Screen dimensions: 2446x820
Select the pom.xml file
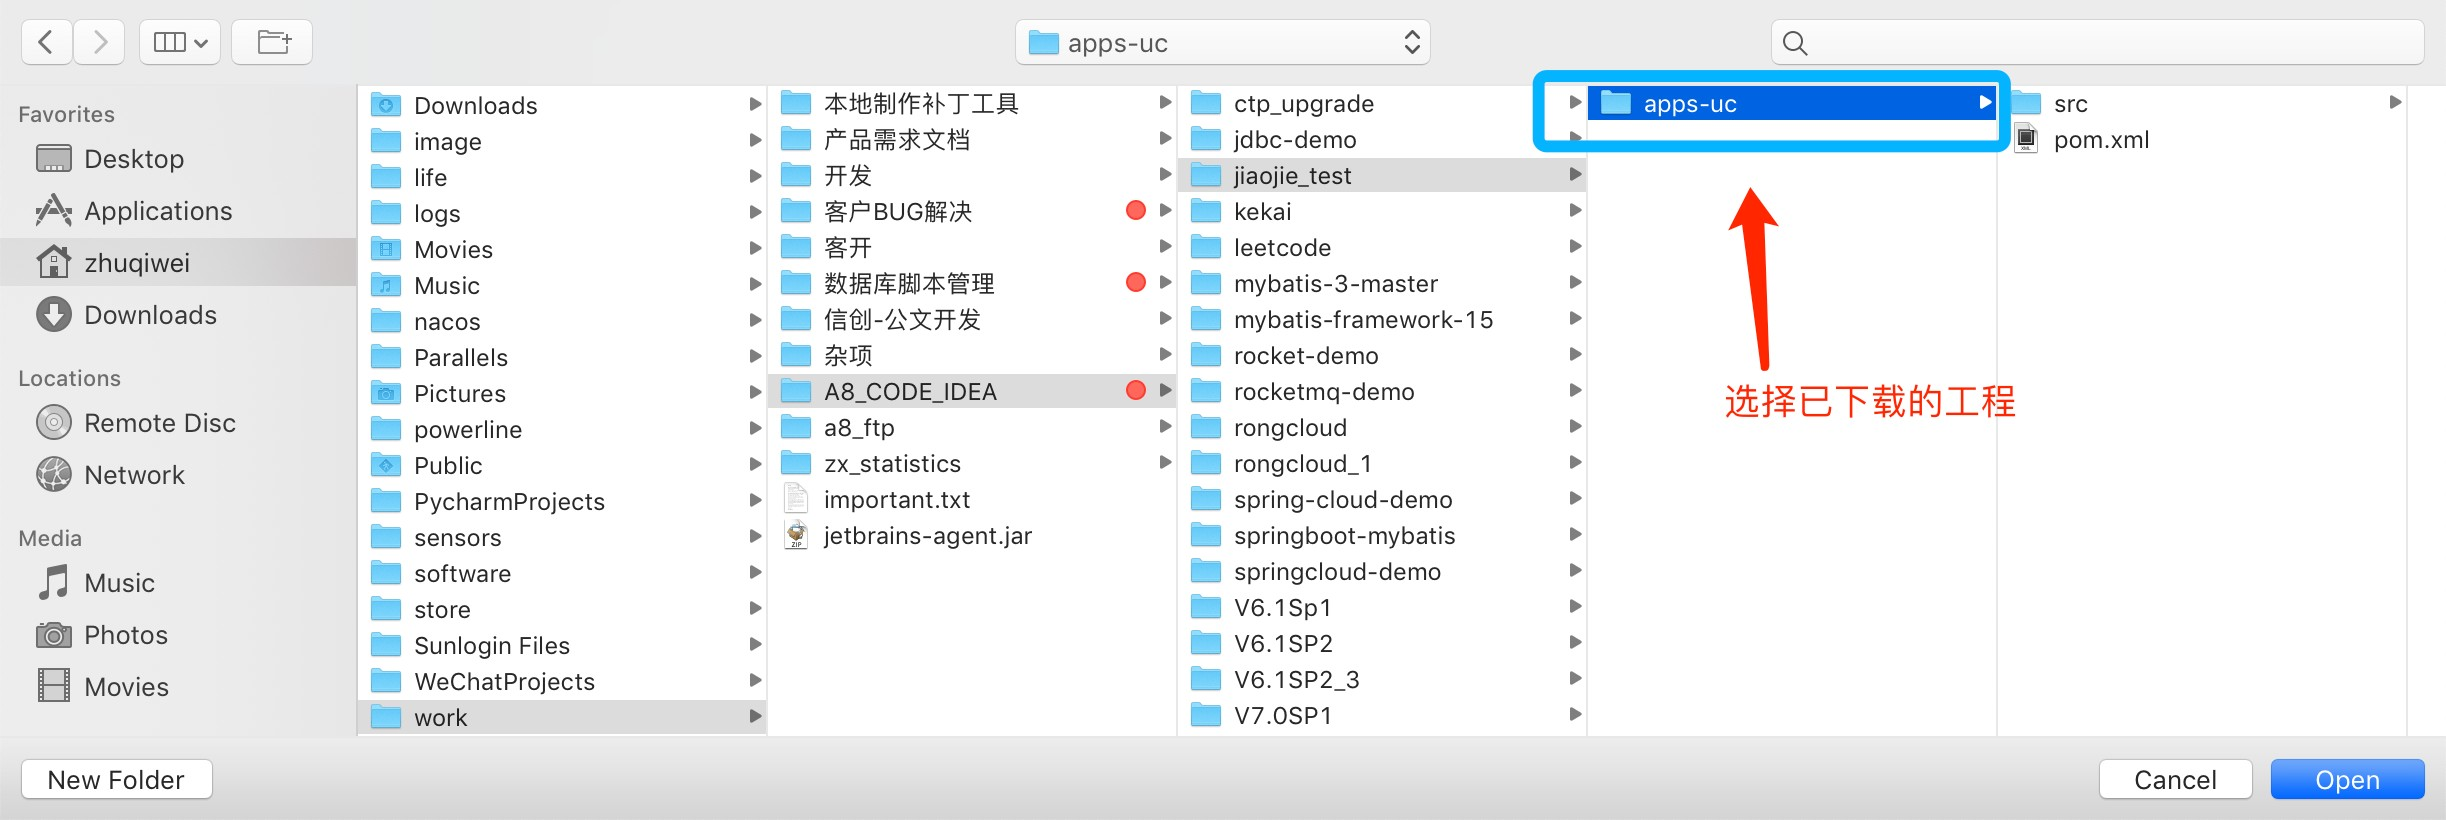[2100, 140]
